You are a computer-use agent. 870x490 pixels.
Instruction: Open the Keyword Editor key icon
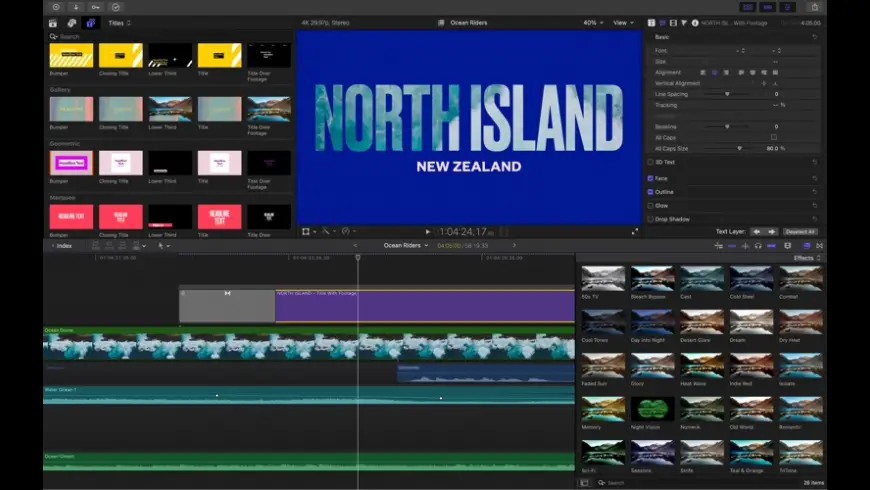click(x=96, y=6)
